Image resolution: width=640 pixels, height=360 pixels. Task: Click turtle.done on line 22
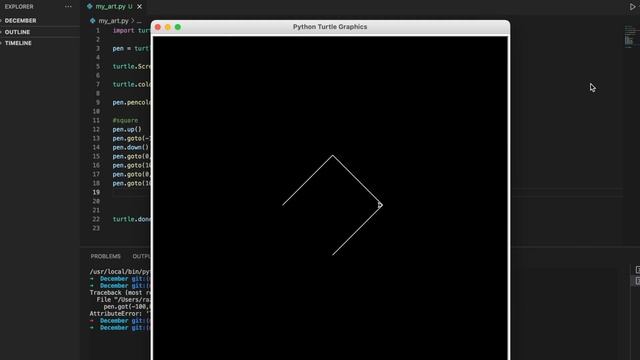coord(131,219)
